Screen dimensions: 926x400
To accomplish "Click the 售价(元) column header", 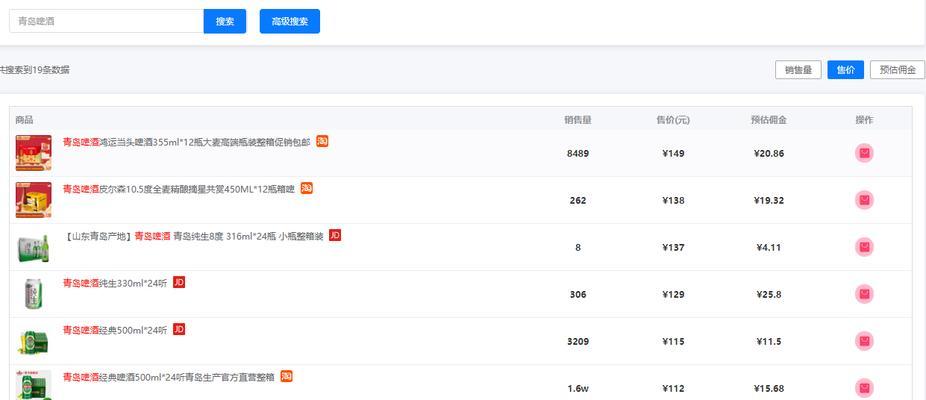I will point(673,120).
